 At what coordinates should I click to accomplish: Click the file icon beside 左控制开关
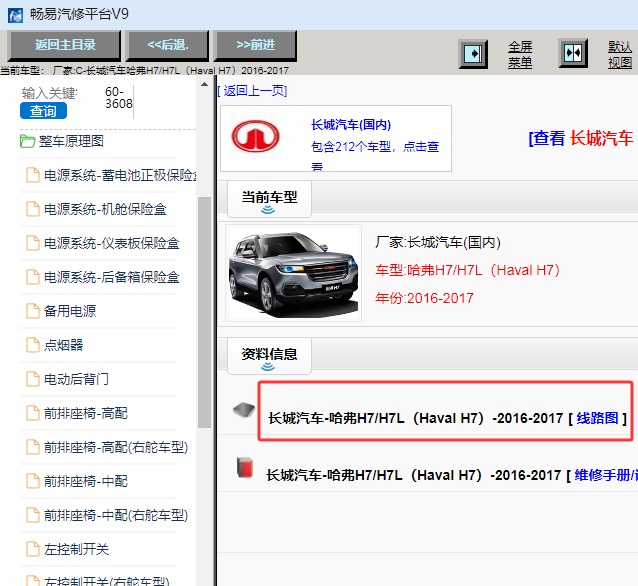click(x=33, y=549)
